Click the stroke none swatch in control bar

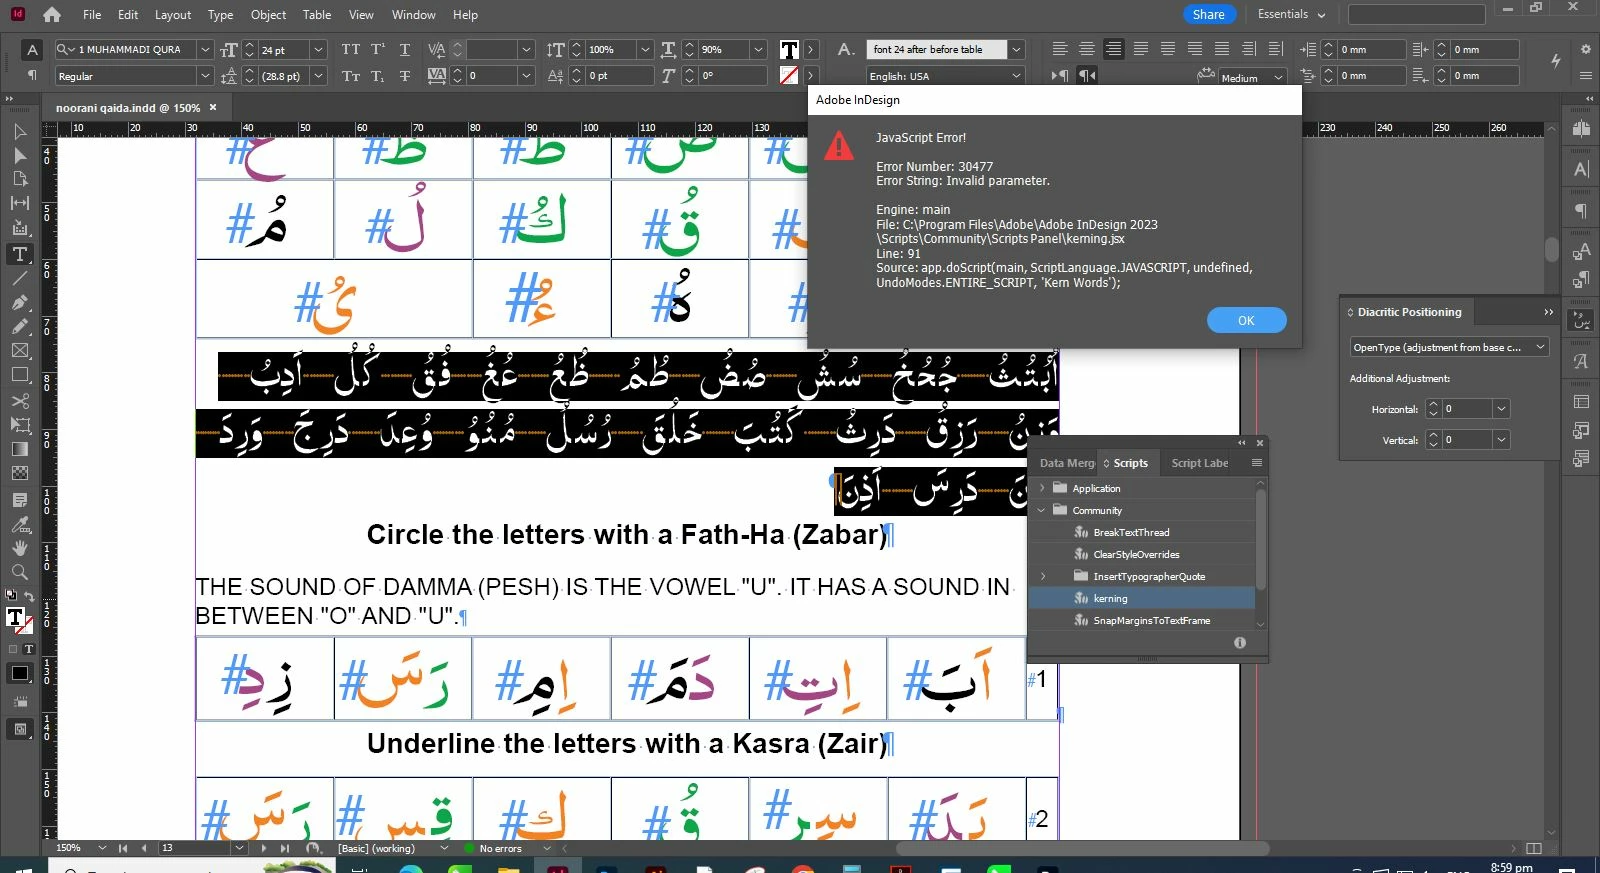tap(789, 76)
